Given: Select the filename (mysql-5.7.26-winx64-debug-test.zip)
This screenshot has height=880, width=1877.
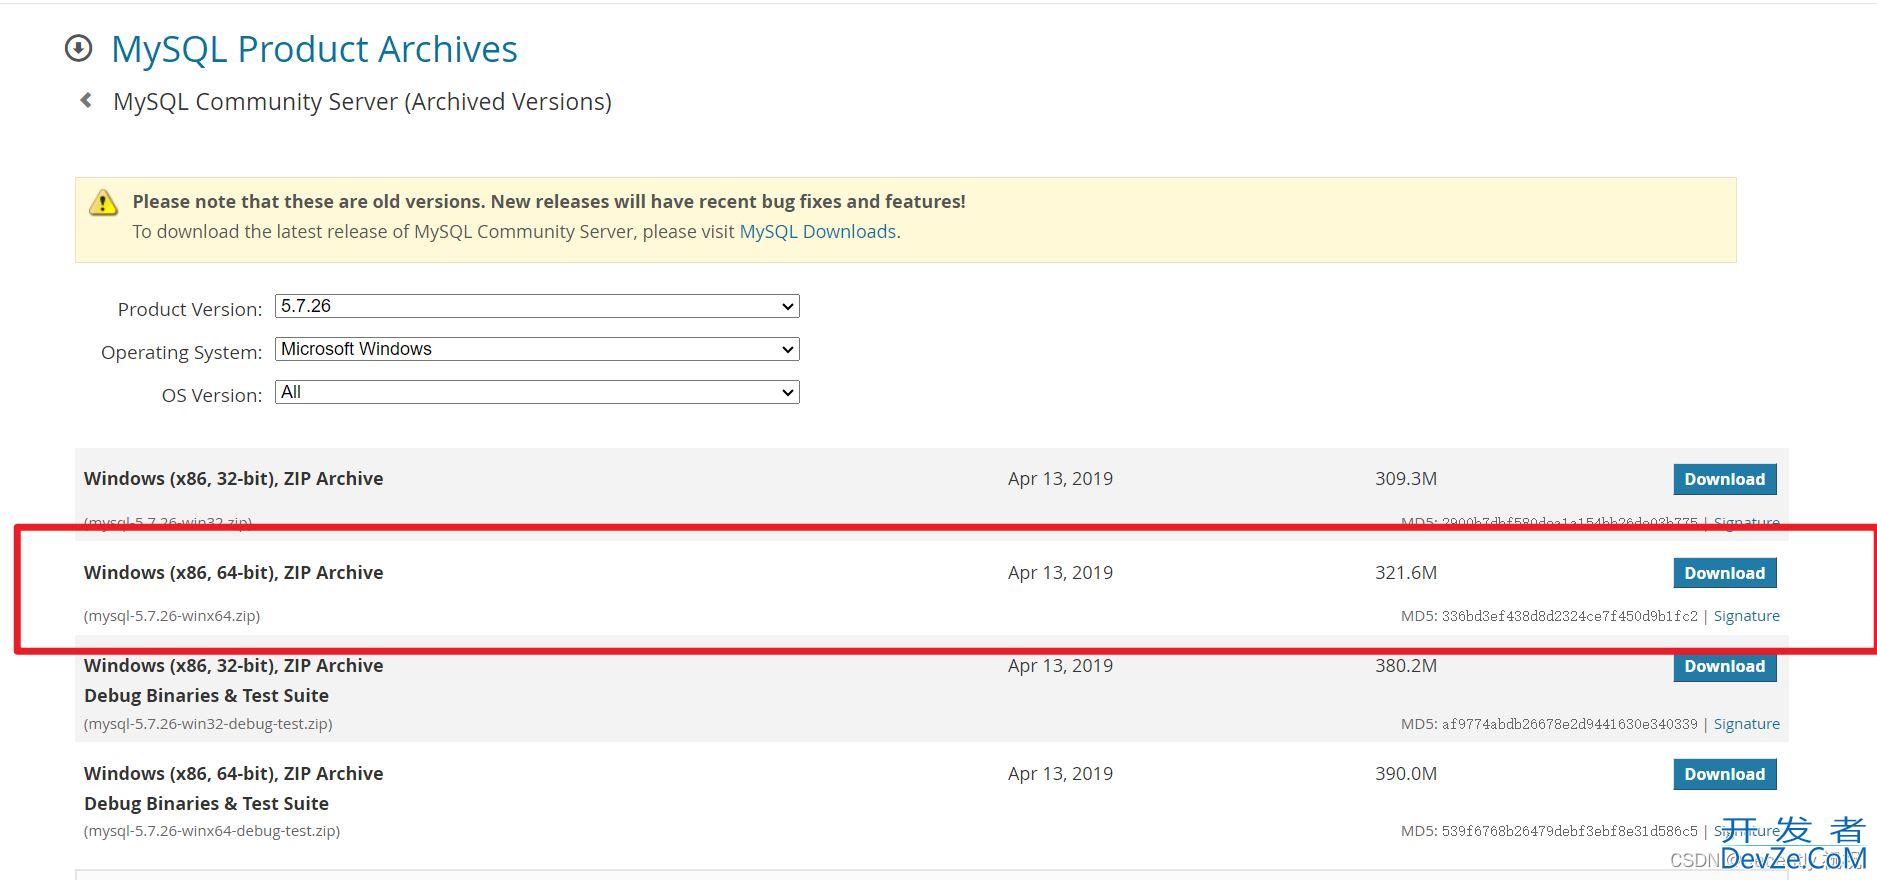Looking at the screenshot, I should (212, 831).
